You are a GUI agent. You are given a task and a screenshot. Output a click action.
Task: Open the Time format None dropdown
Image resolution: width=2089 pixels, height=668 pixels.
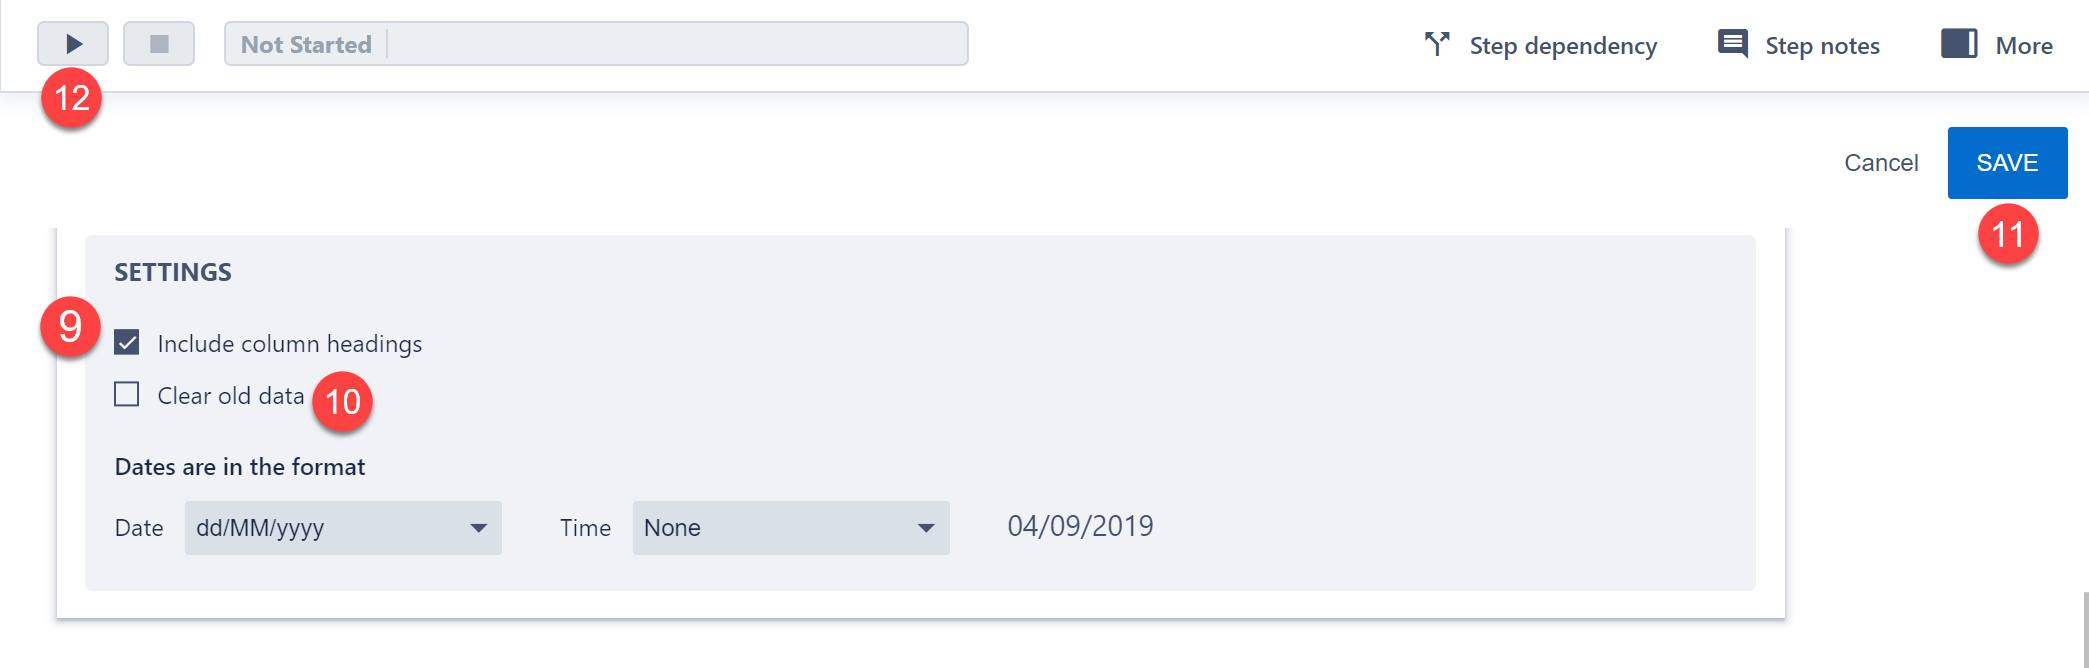790,528
